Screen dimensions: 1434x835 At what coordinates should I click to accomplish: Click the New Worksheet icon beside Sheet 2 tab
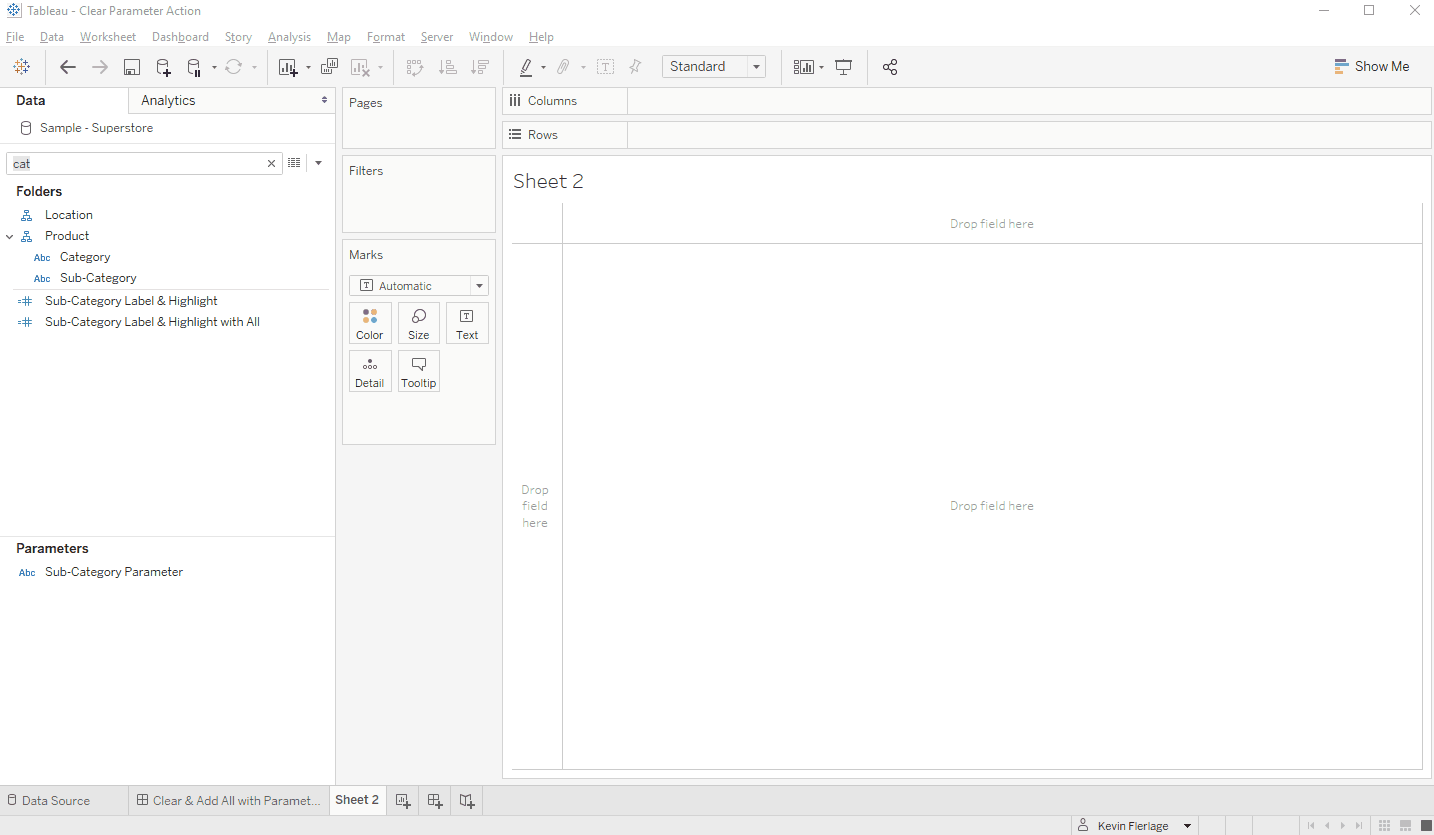click(403, 800)
